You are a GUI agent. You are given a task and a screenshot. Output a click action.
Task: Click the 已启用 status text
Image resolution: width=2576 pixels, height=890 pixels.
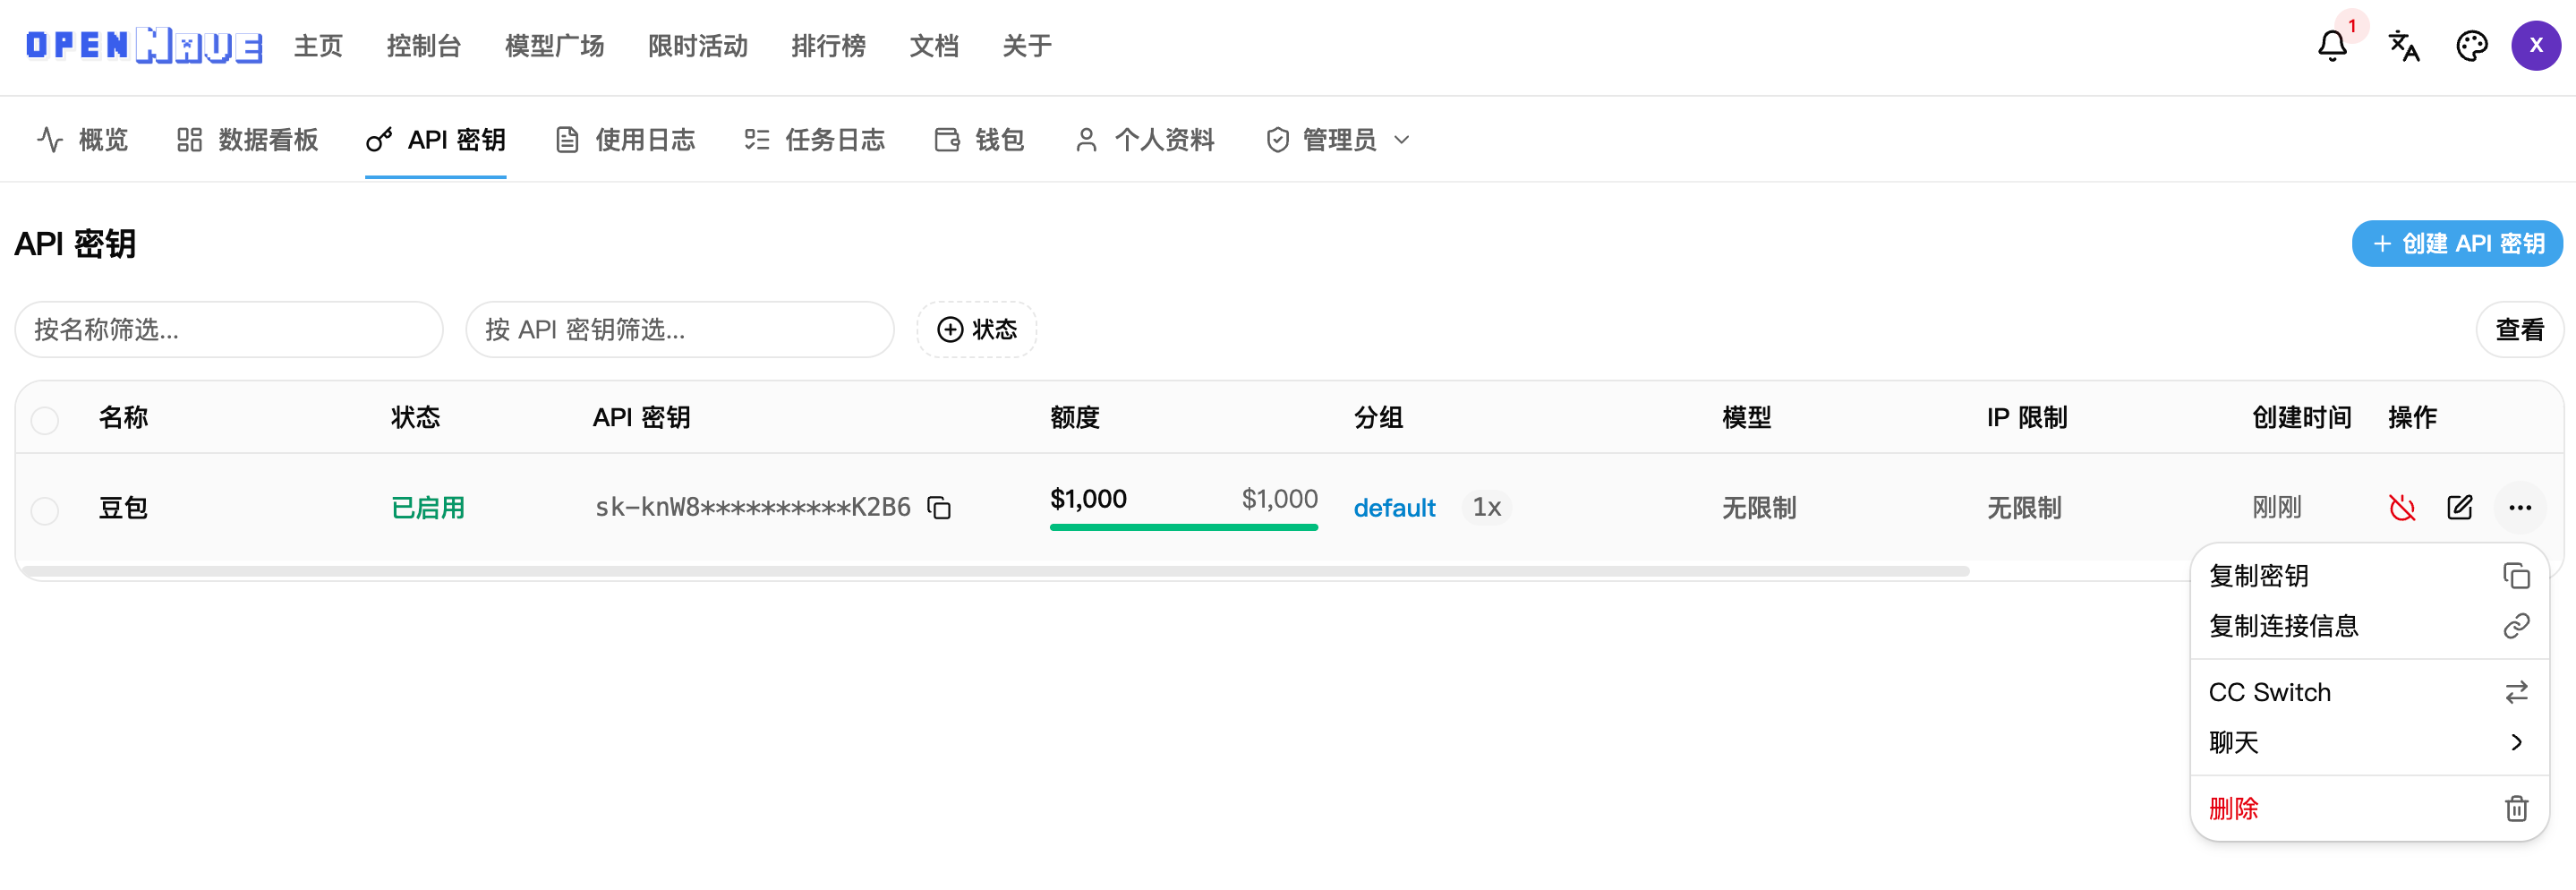[428, 508]
